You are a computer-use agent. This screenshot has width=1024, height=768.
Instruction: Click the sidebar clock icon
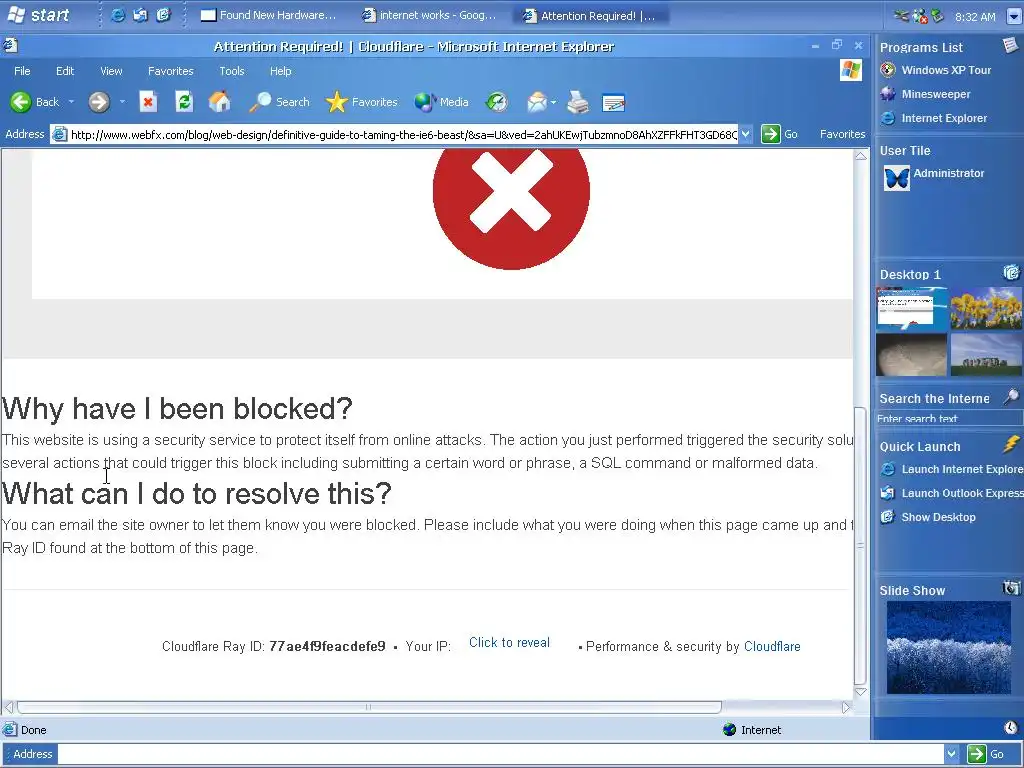1011,728
